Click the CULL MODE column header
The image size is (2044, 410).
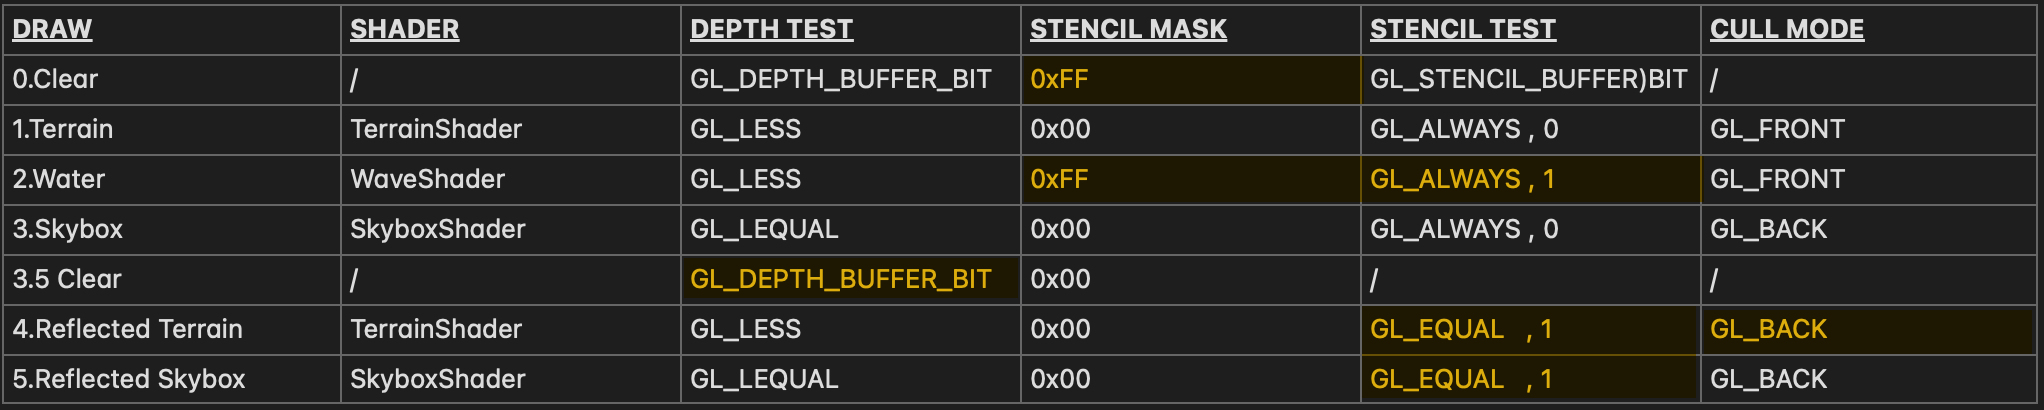(1787, 29)
